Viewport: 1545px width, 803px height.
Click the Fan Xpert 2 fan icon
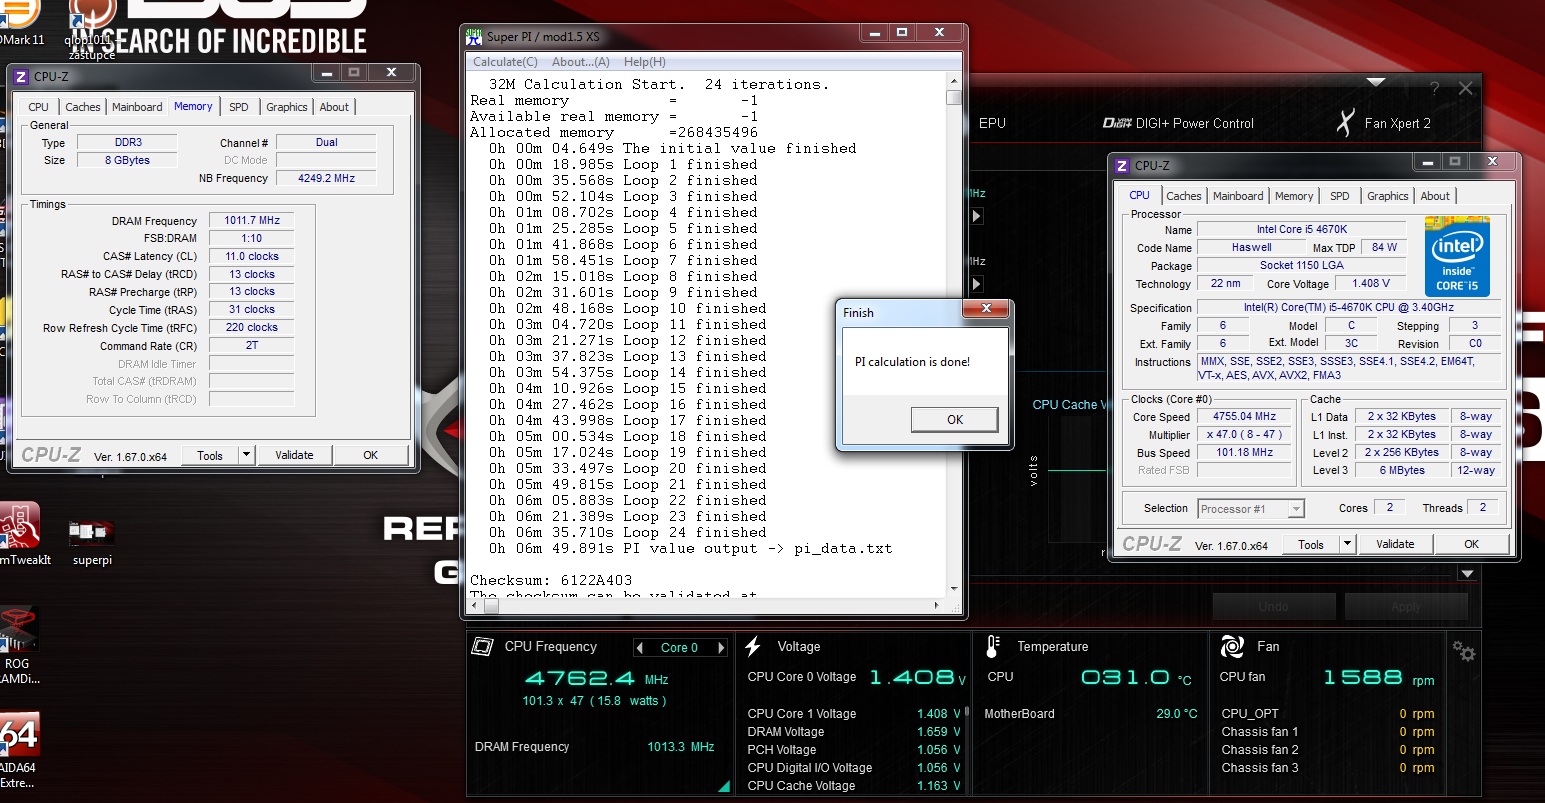click(1346, 123)
